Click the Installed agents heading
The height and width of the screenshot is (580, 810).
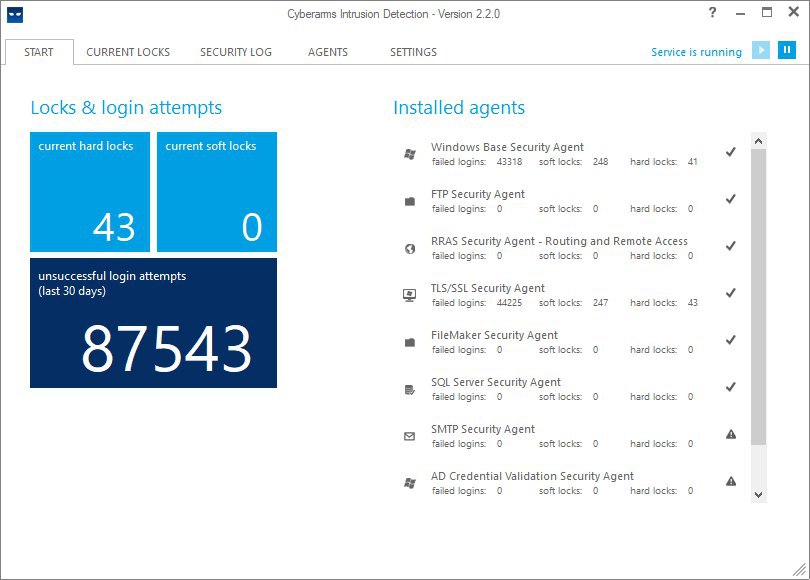[x=459, y=107]
